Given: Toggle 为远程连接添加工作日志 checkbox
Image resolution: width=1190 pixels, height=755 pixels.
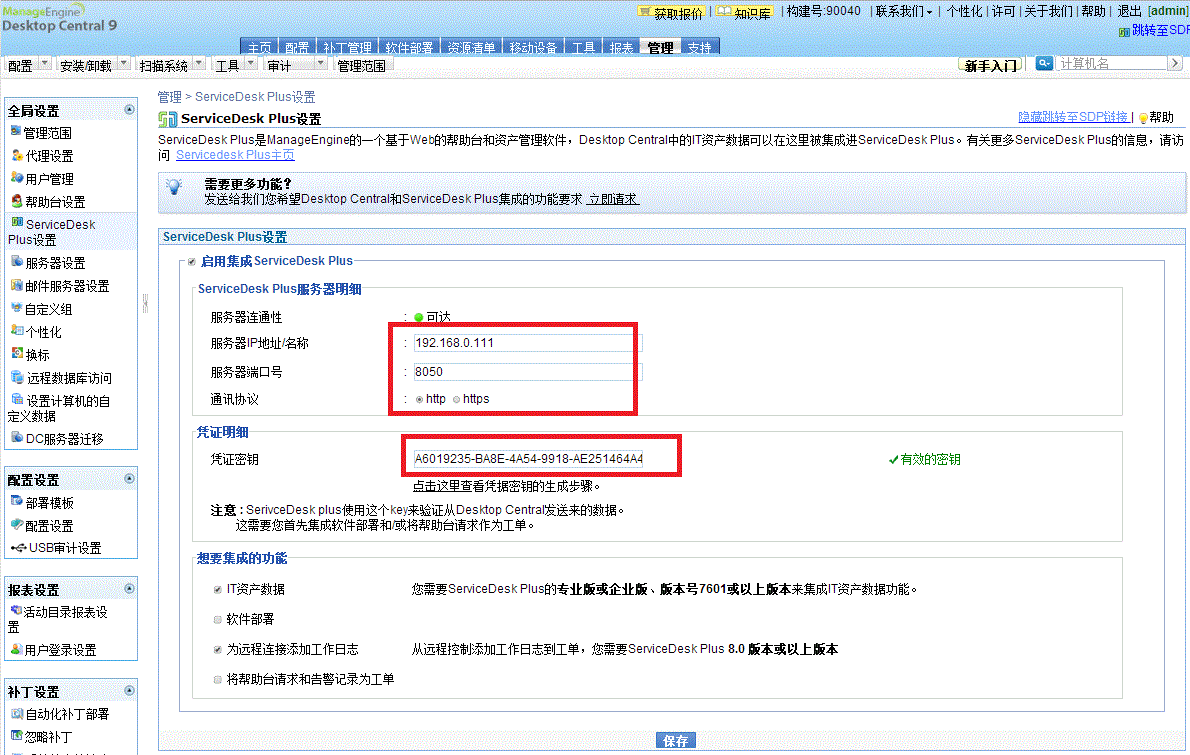Looking at the screenshot, I should pos(218,650).
